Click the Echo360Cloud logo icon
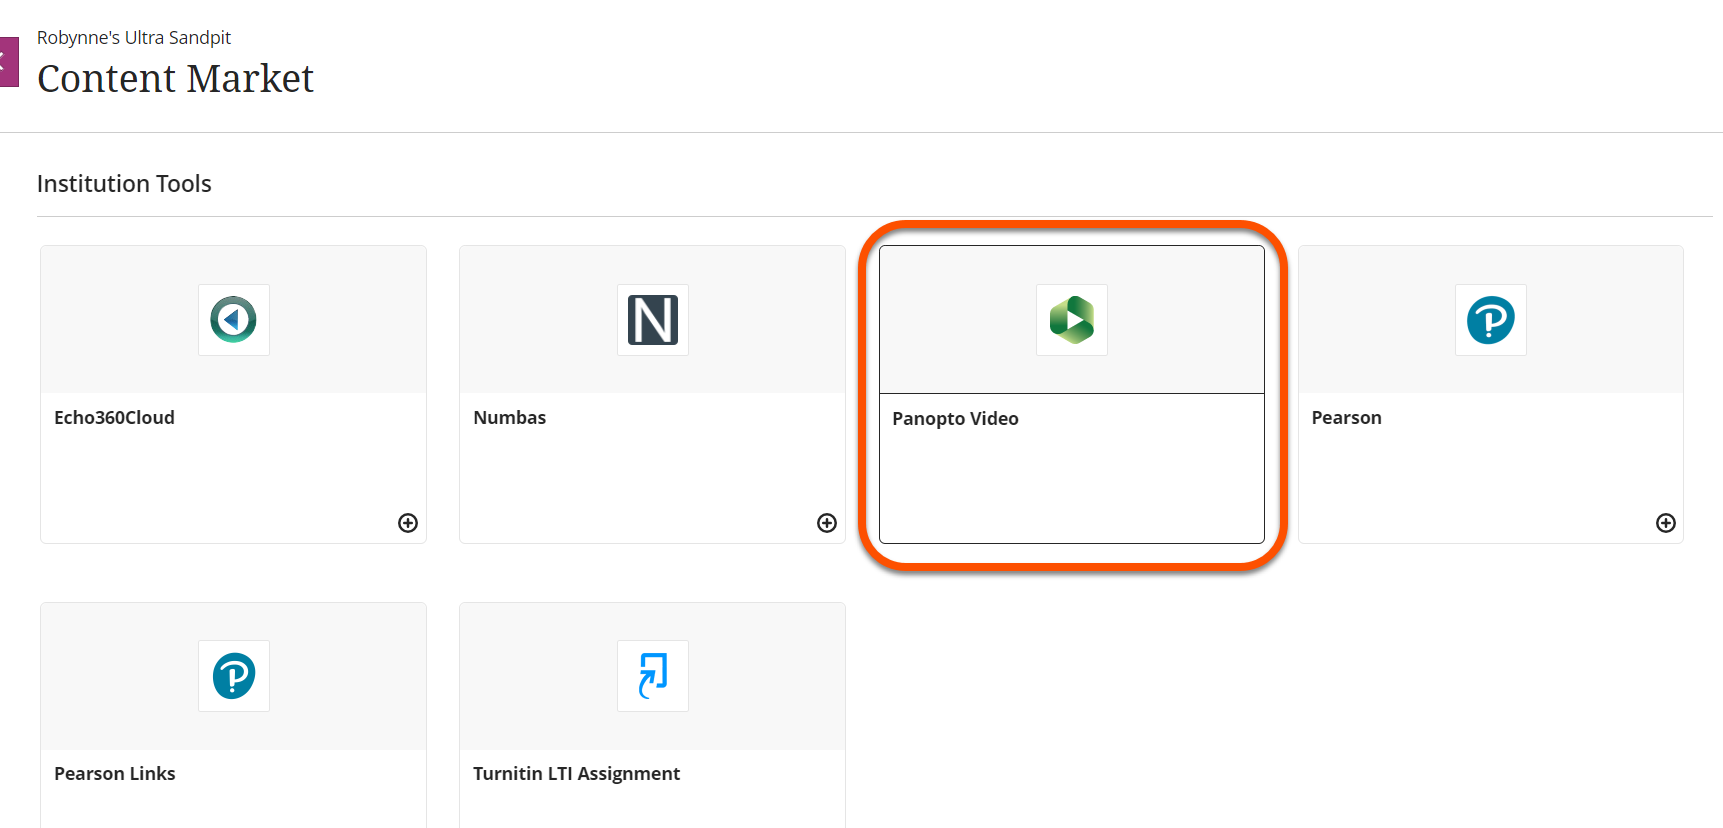1723x828 pixels. click(x=234, y=320)
